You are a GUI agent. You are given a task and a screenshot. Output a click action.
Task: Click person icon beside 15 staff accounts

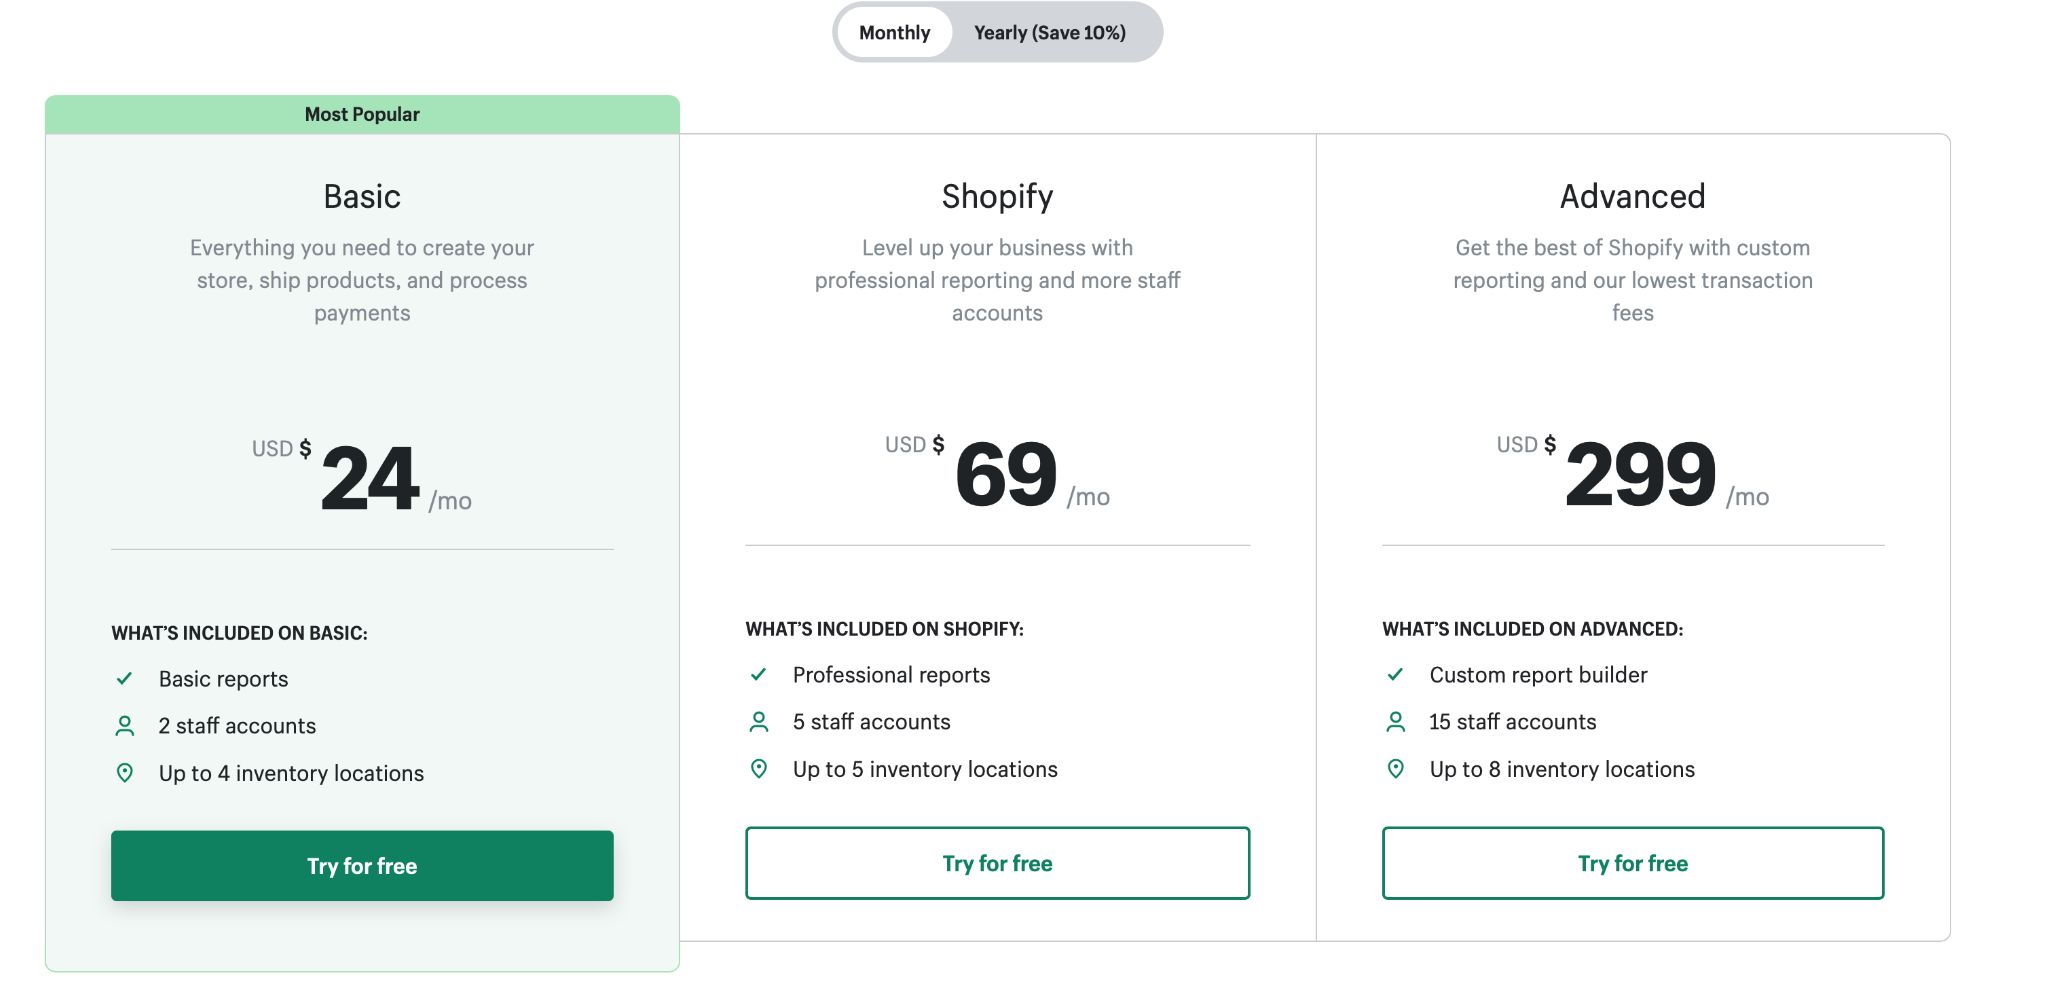1396,722
